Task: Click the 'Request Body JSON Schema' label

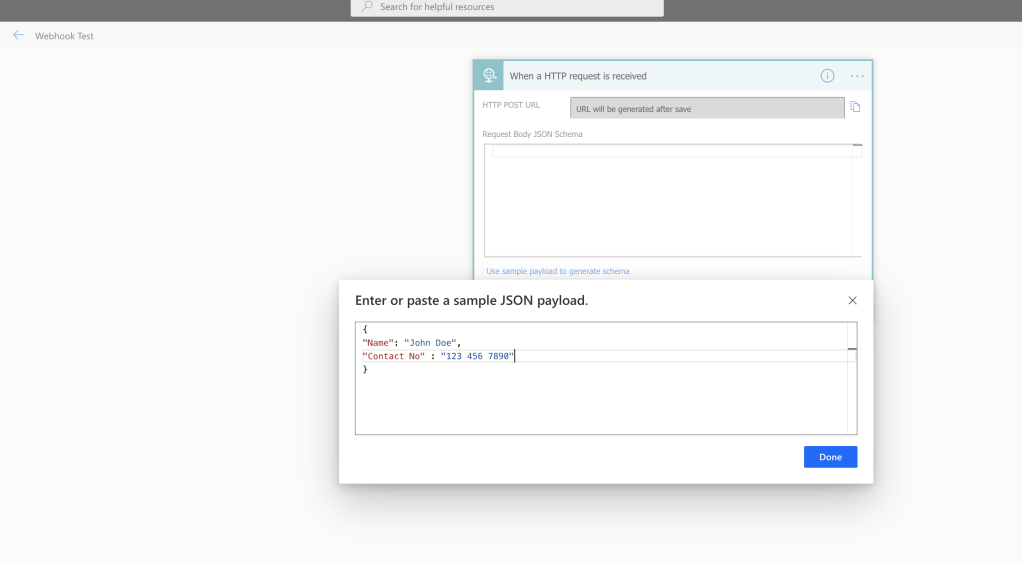Action: coord(532,134)
